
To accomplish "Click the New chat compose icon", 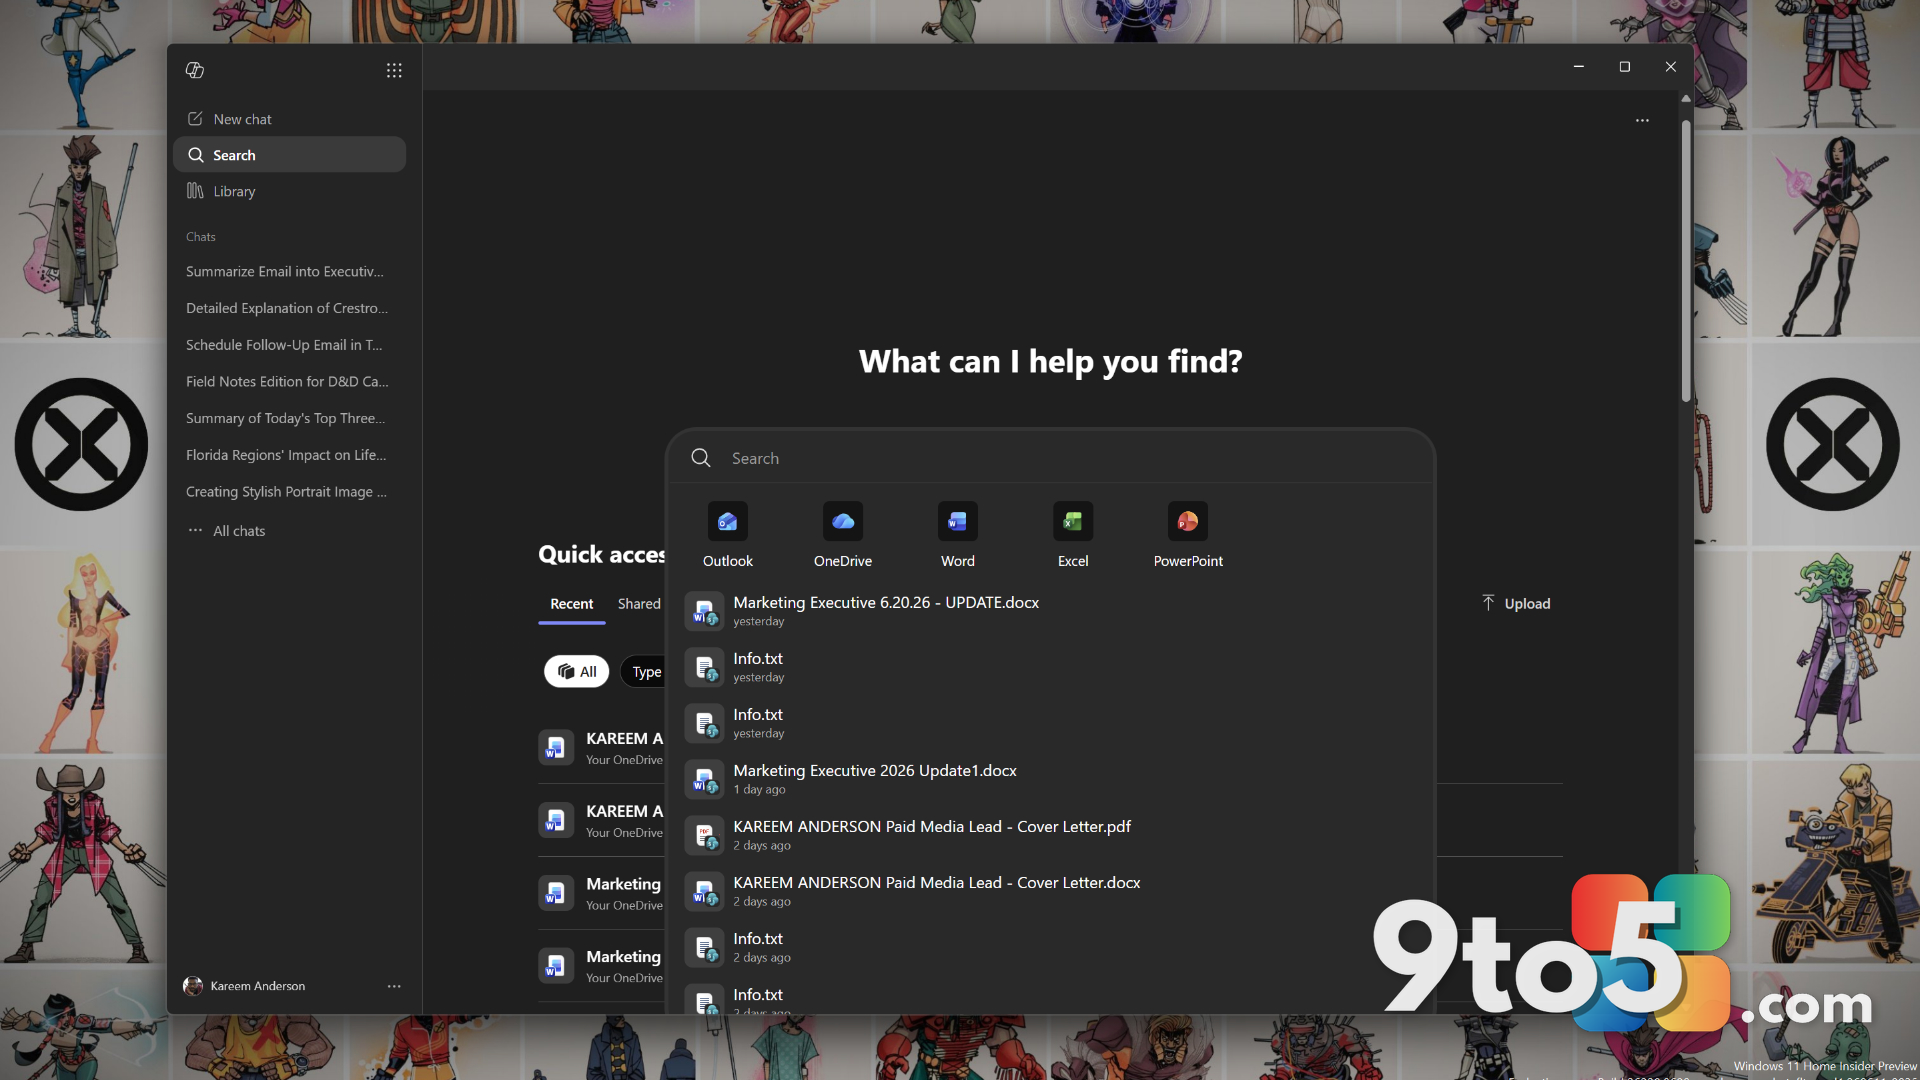I will tap(195, 118).
